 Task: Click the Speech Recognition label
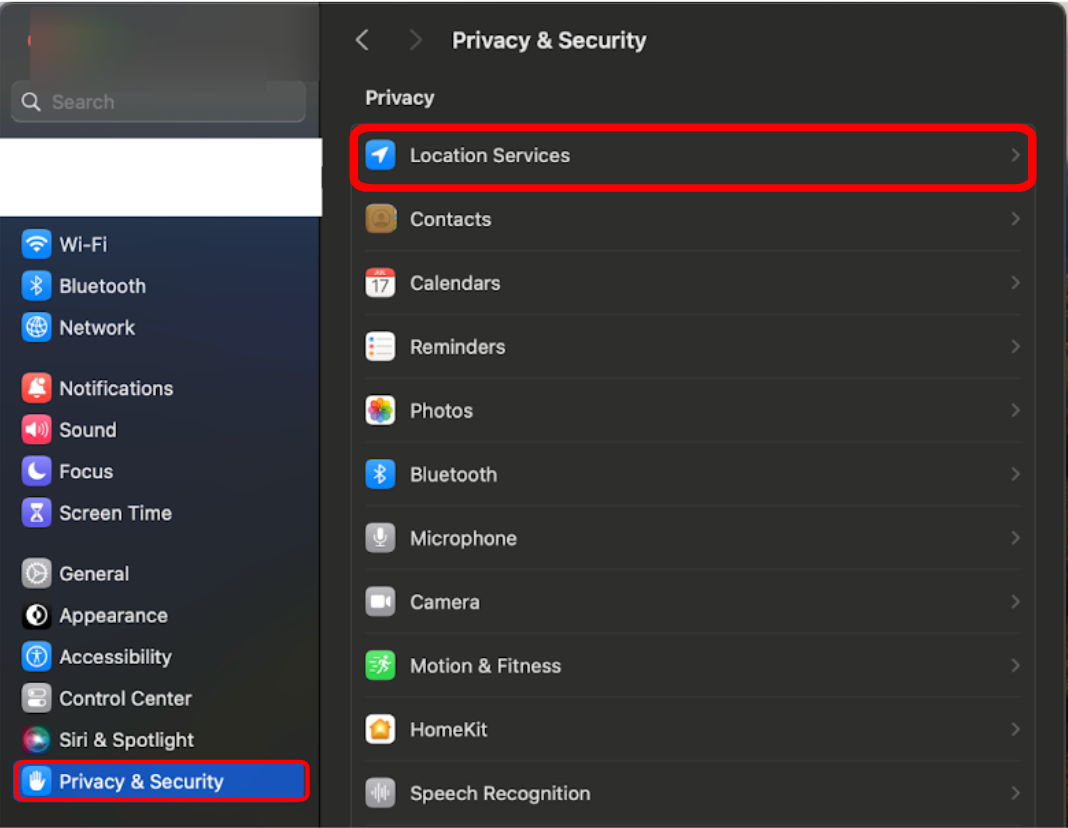[500, 793]
